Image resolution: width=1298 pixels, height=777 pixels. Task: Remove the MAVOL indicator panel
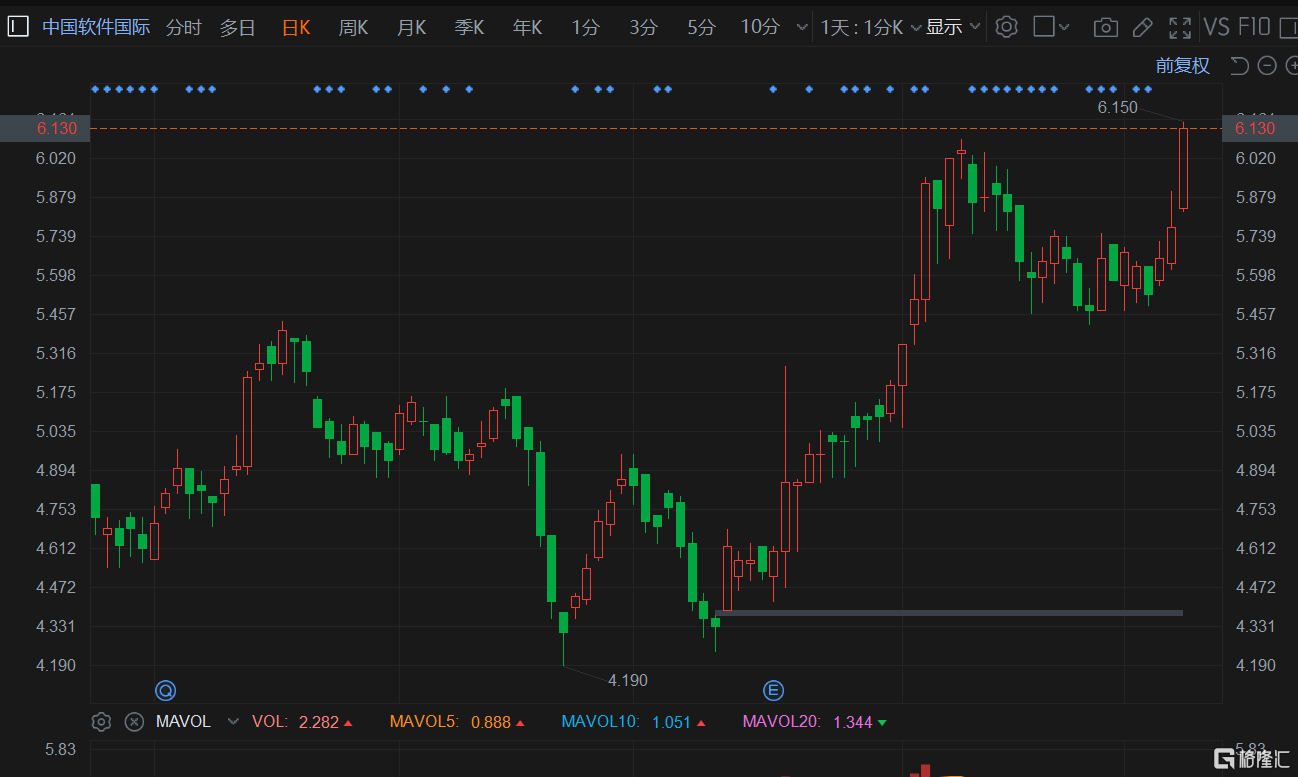(134, 721)
